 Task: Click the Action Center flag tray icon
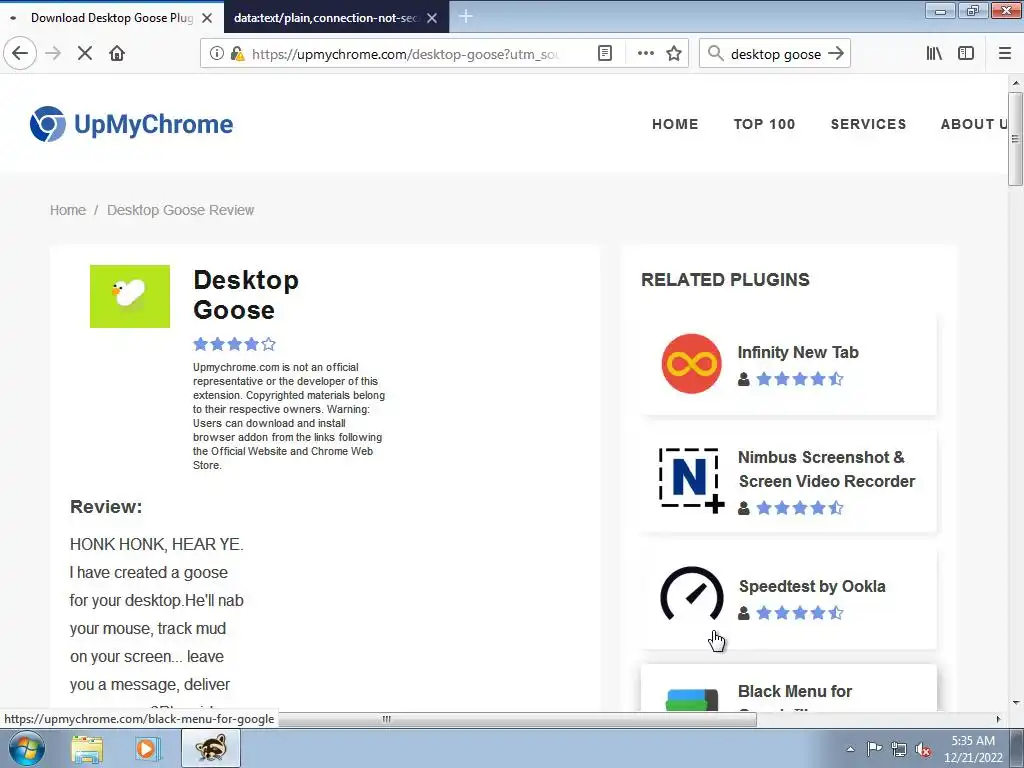pyautogui.click(x=874, y=748)
